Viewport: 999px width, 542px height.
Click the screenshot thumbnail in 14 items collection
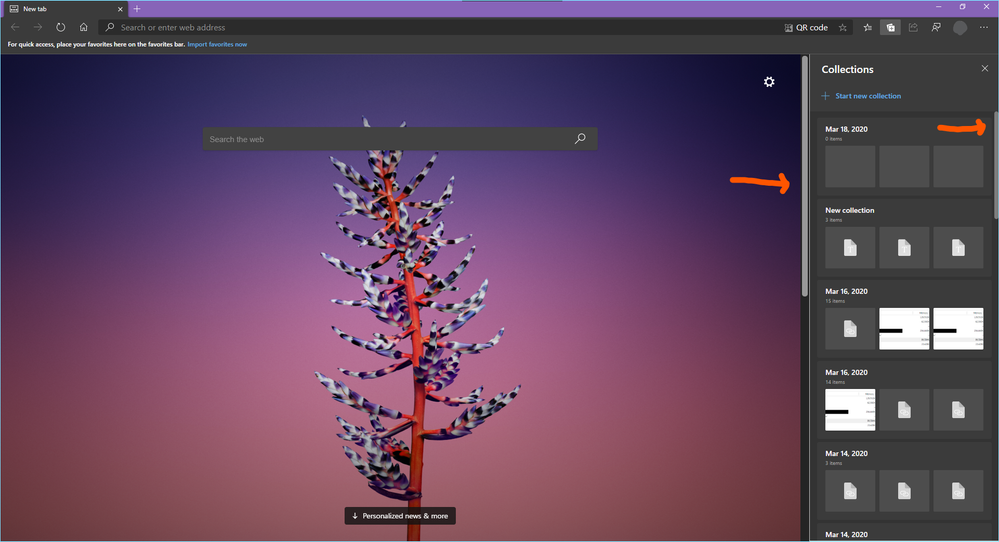[x=850, y=410]
